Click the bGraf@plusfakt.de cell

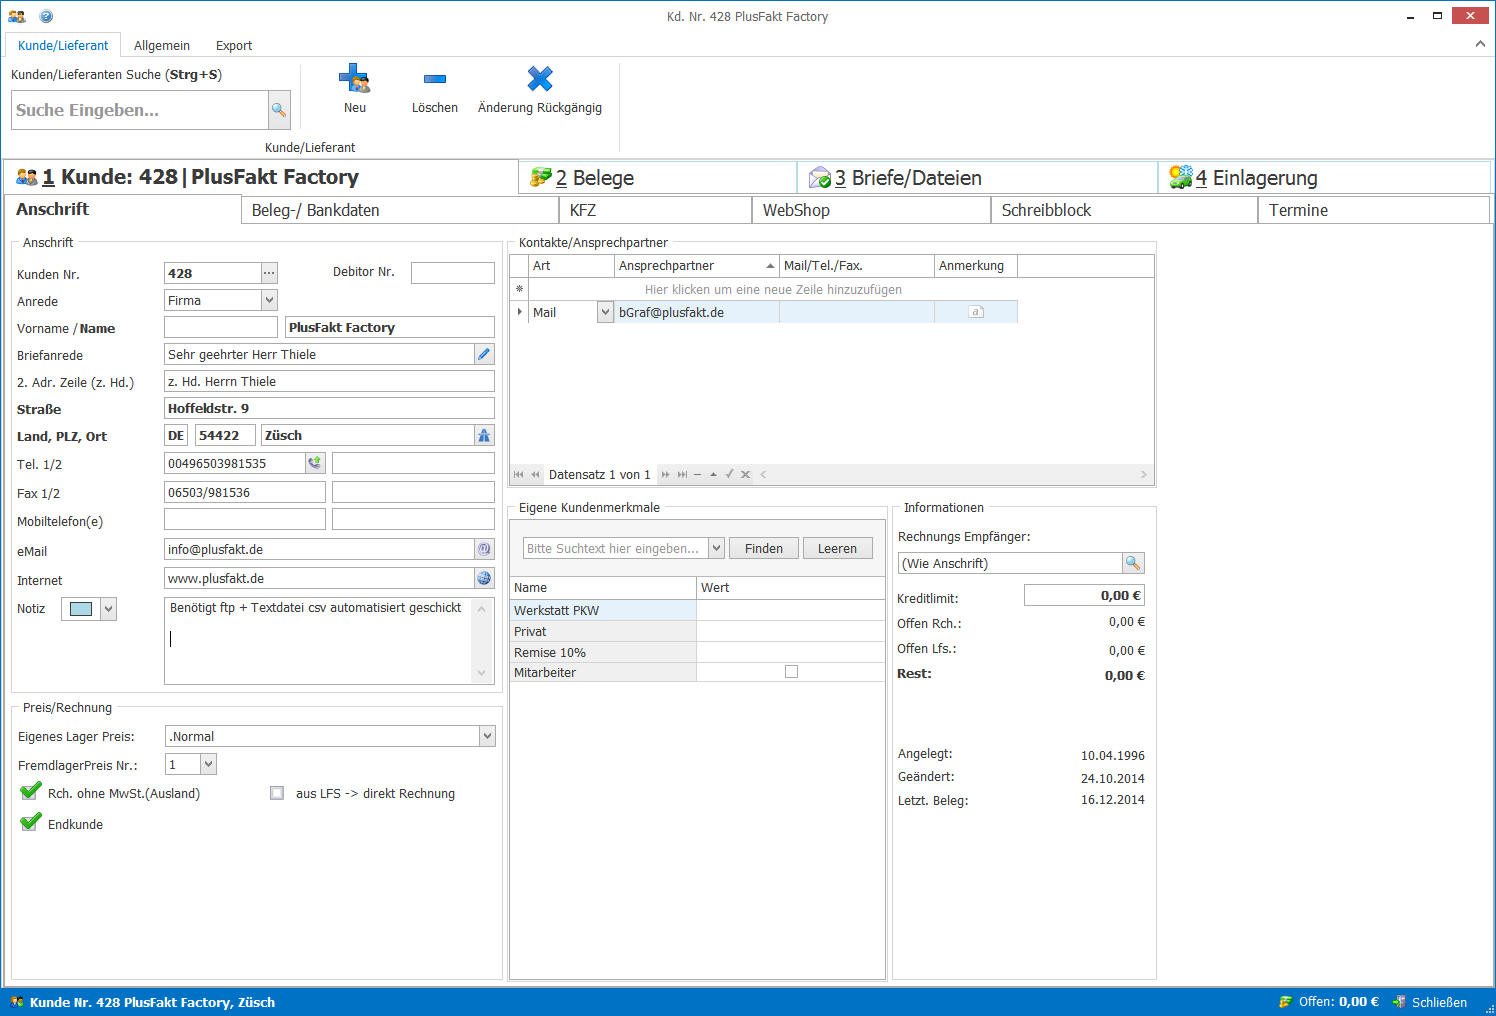click(x=697, y=312)
